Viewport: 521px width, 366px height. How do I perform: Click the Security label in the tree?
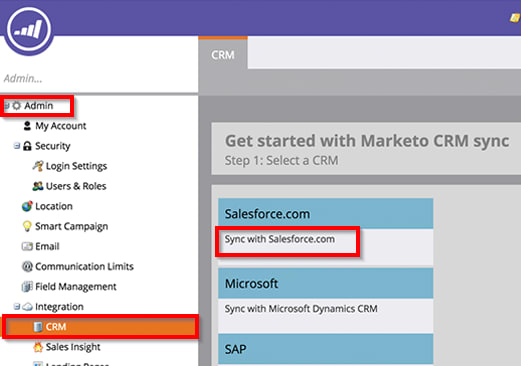(53, 146)
